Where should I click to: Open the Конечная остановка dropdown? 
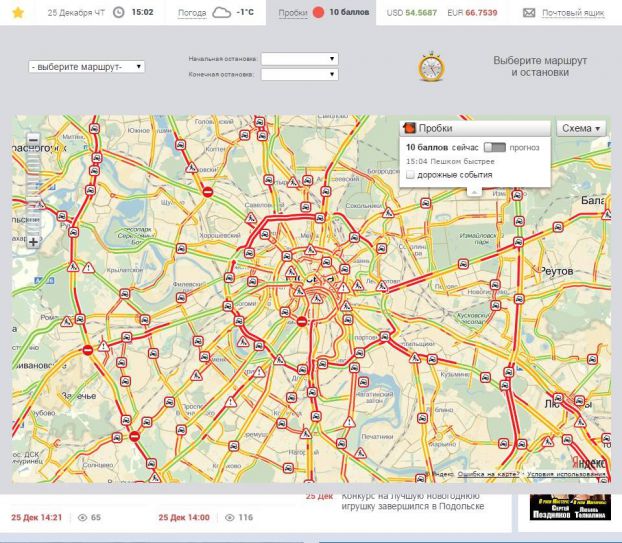(299, 74)
